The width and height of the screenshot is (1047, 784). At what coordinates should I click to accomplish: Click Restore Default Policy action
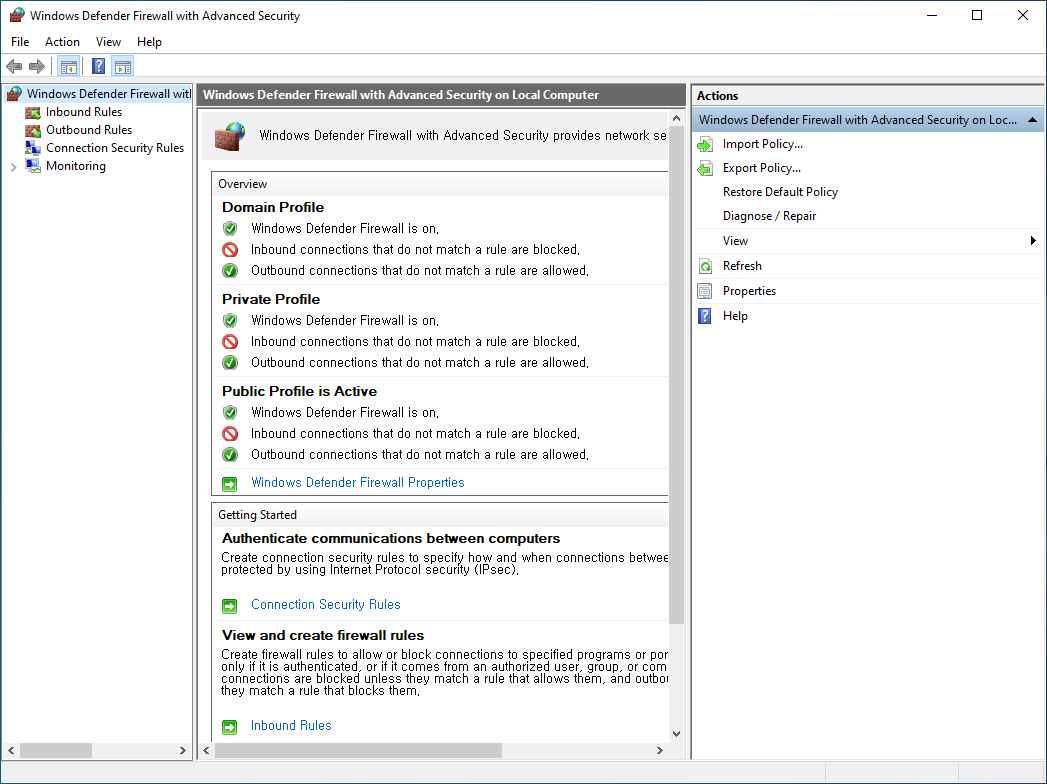(780, 192)
